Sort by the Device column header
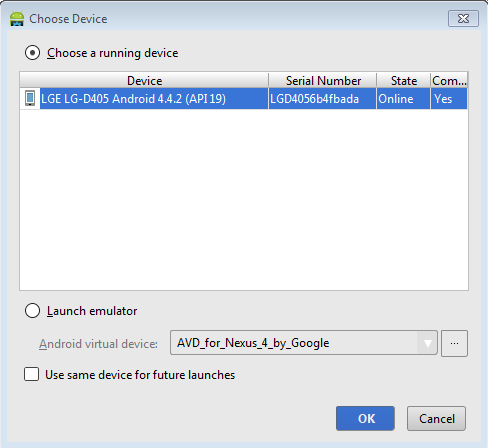Image resolution: width=488 pixels, height=448 pixels. (144, 81)
